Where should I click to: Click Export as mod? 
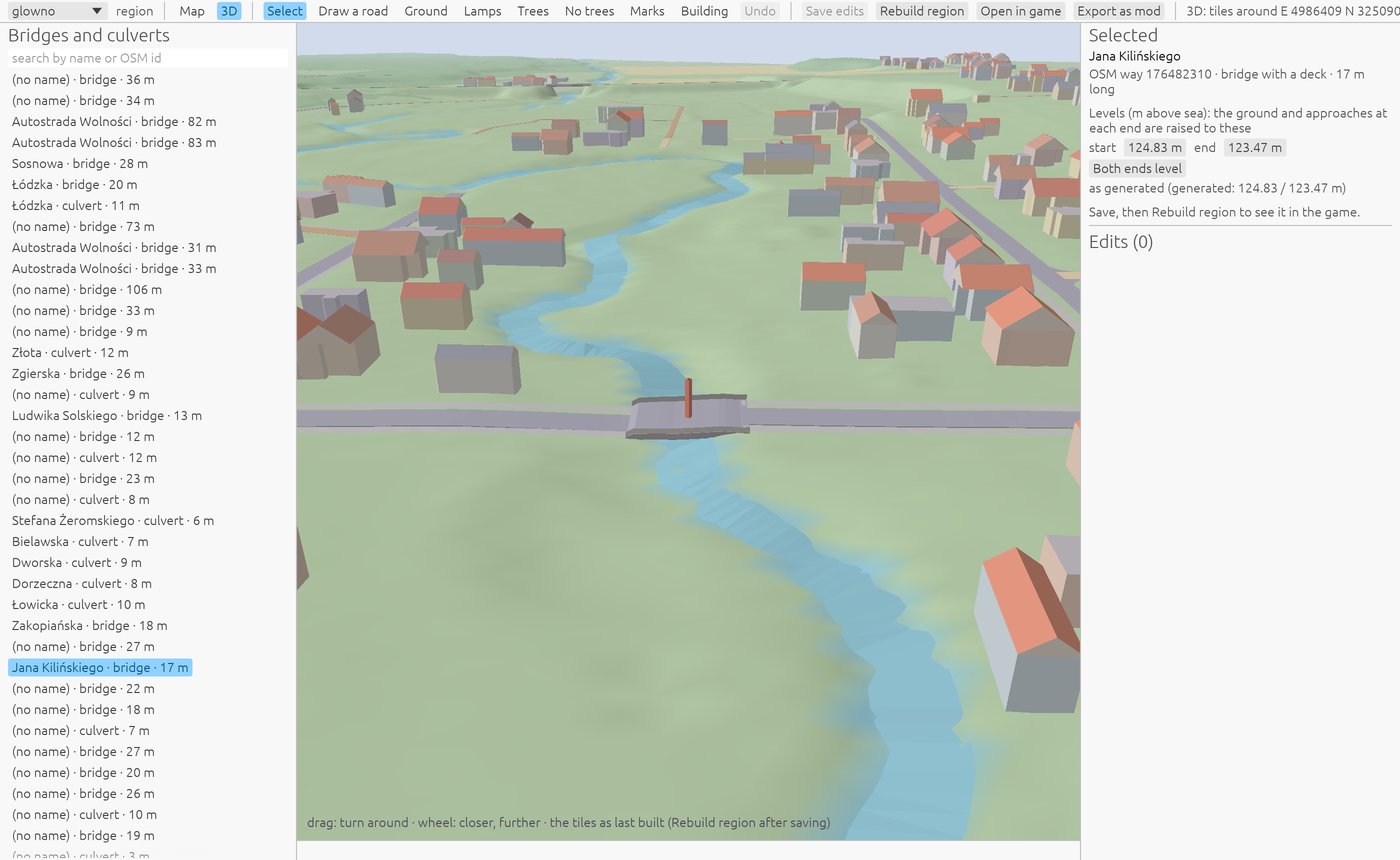1119,11
